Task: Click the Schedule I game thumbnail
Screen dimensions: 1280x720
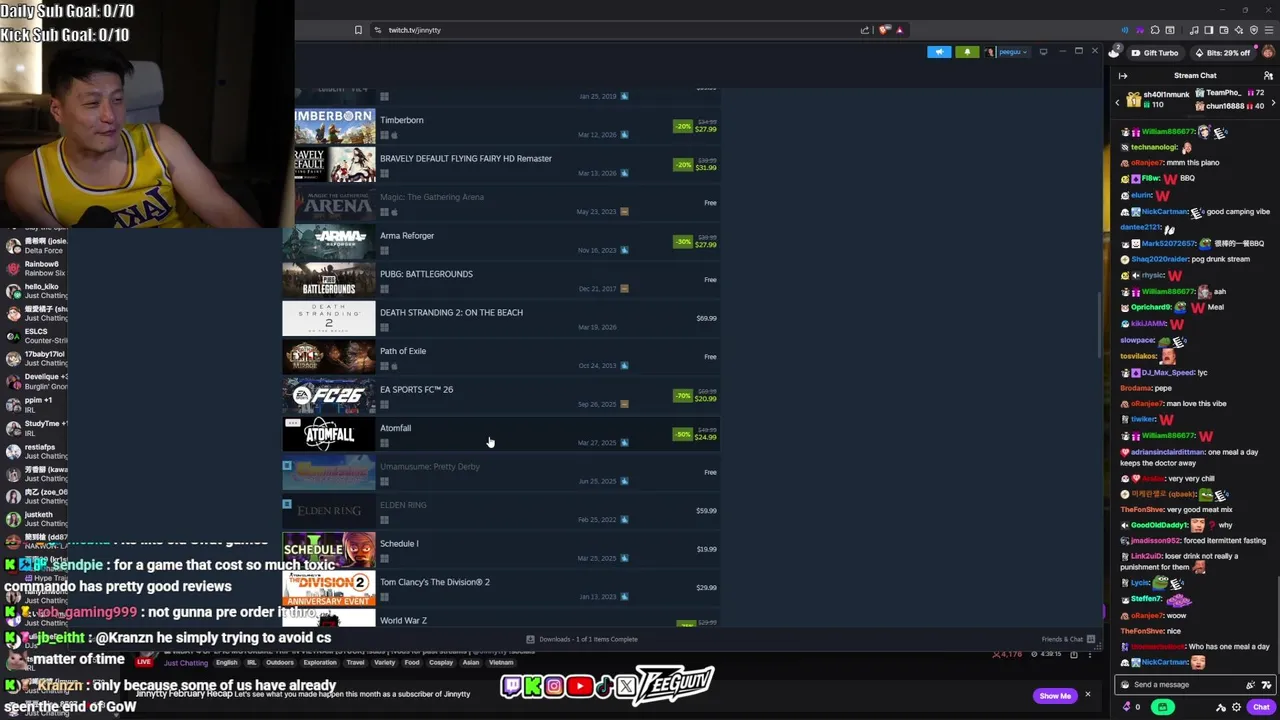Action: (328, 550)
